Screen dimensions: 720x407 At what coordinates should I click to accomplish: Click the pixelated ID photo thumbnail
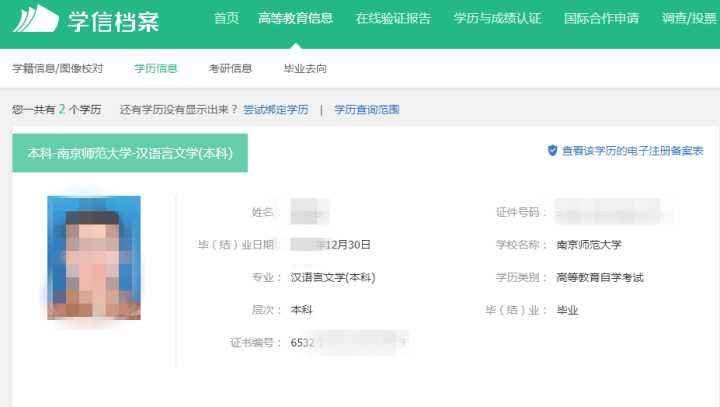tap(94, 258)
